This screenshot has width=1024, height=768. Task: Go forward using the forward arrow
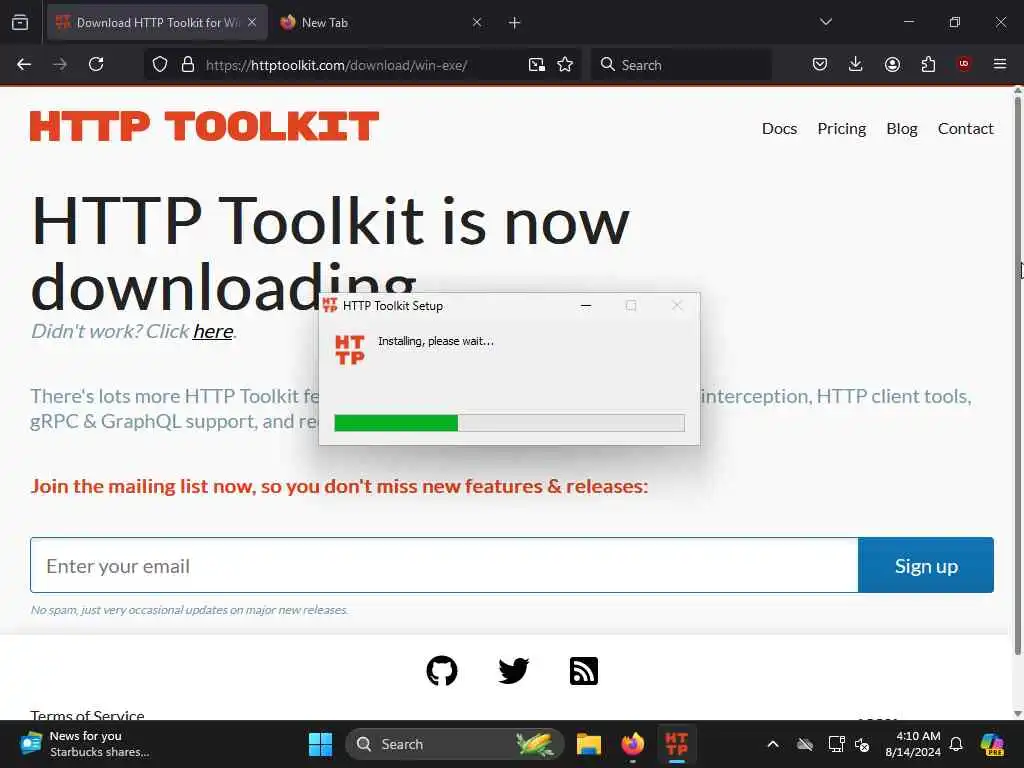coord(60,65)
